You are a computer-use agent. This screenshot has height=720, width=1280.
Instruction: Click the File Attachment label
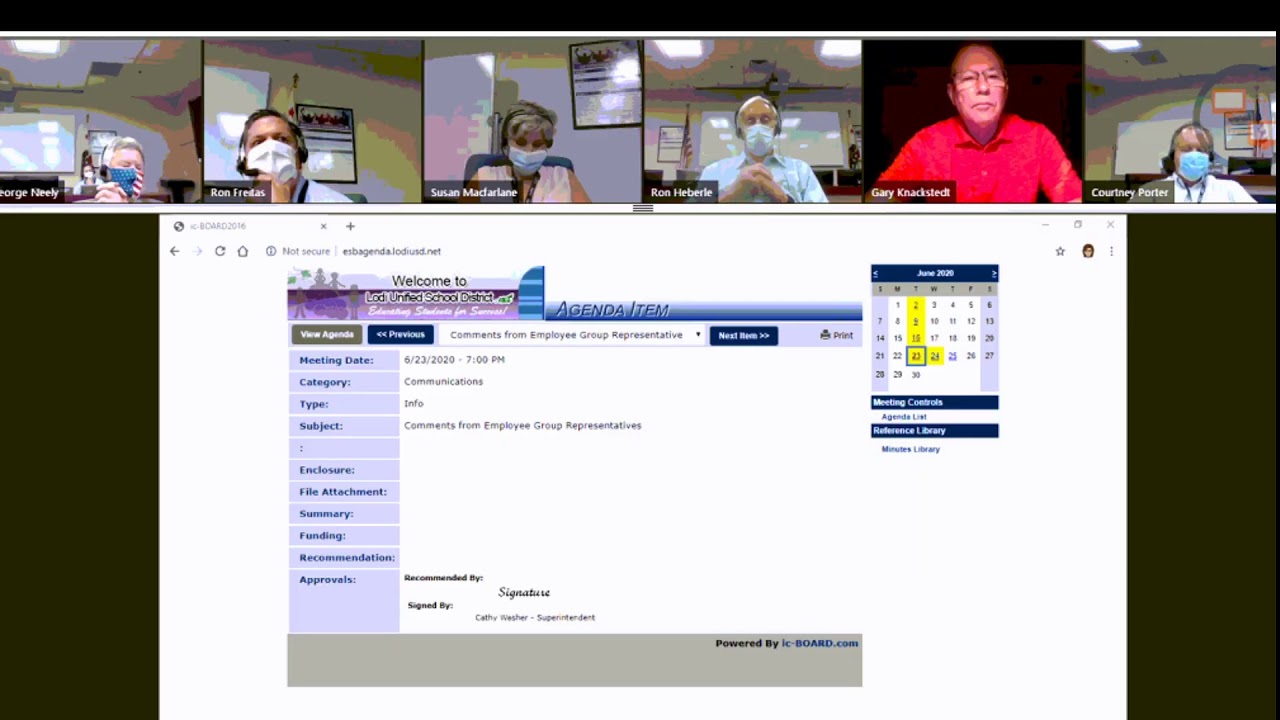(x=343, y=492)
